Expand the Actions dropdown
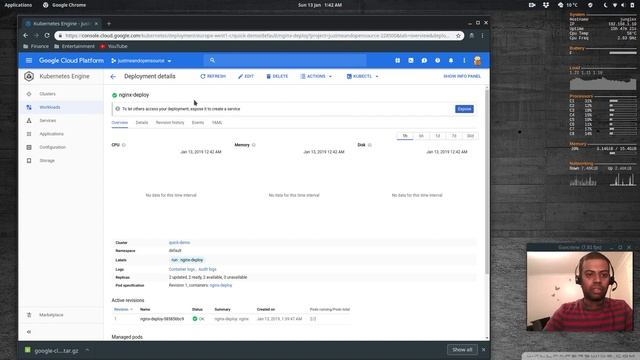This screenshot has height=360, width=640. 316,76
